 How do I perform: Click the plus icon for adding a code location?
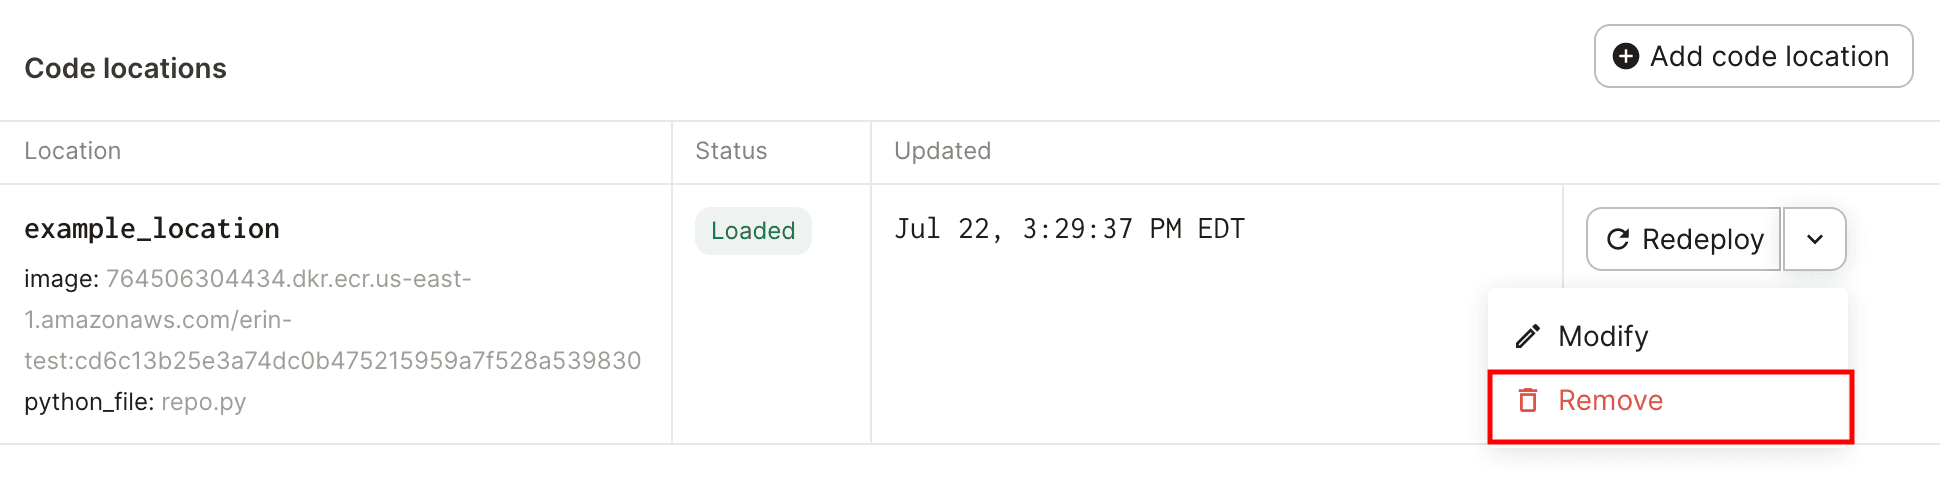tap(1626, 57)
